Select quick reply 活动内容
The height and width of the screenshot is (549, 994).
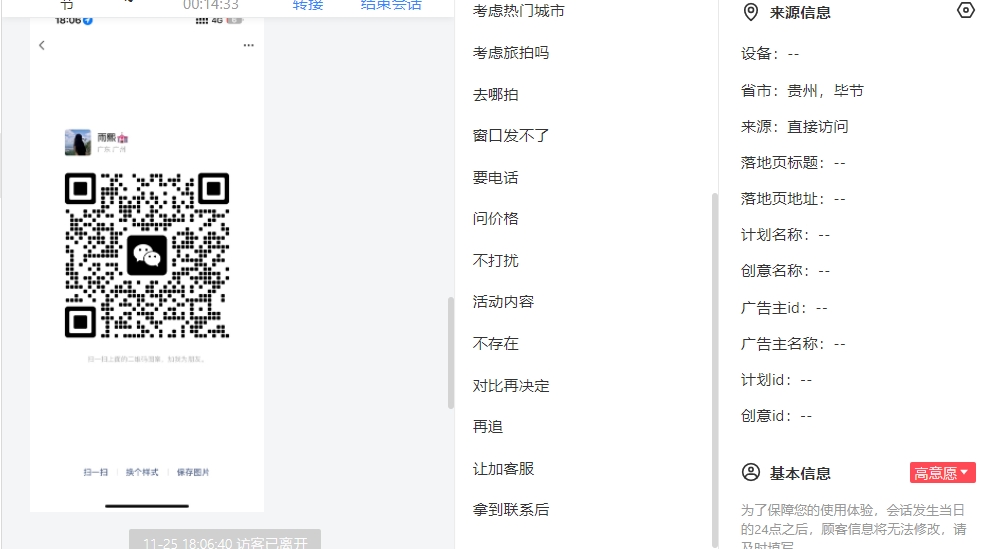click(x=503, y=302)
